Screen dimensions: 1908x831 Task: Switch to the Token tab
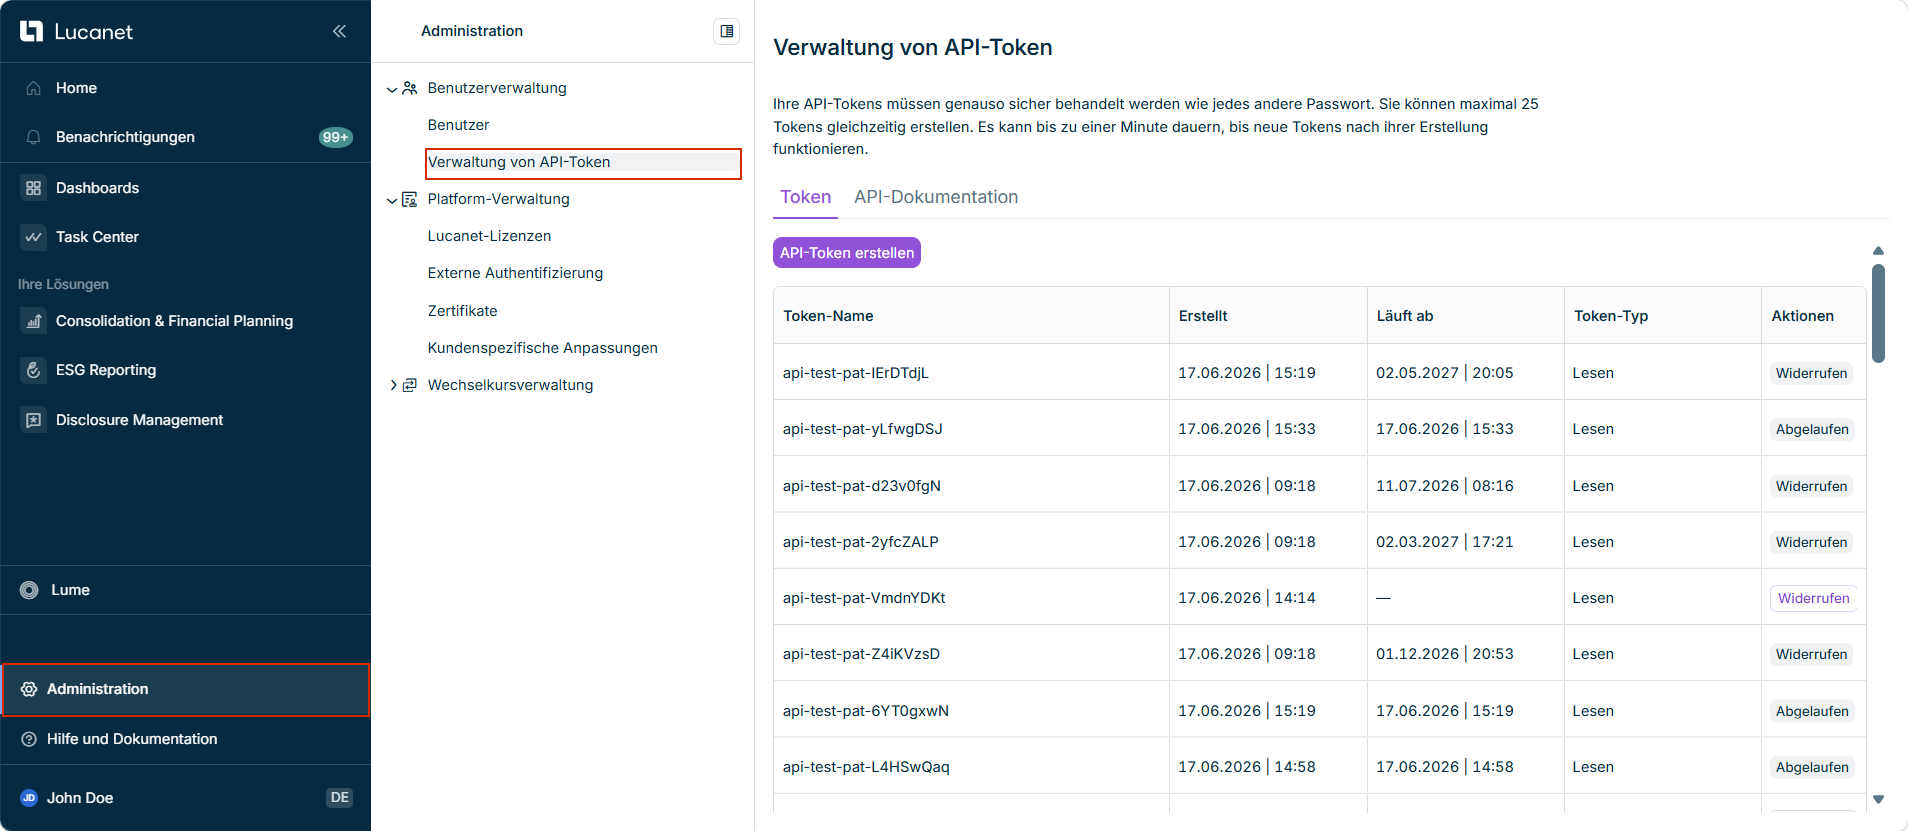coord(805,197)
